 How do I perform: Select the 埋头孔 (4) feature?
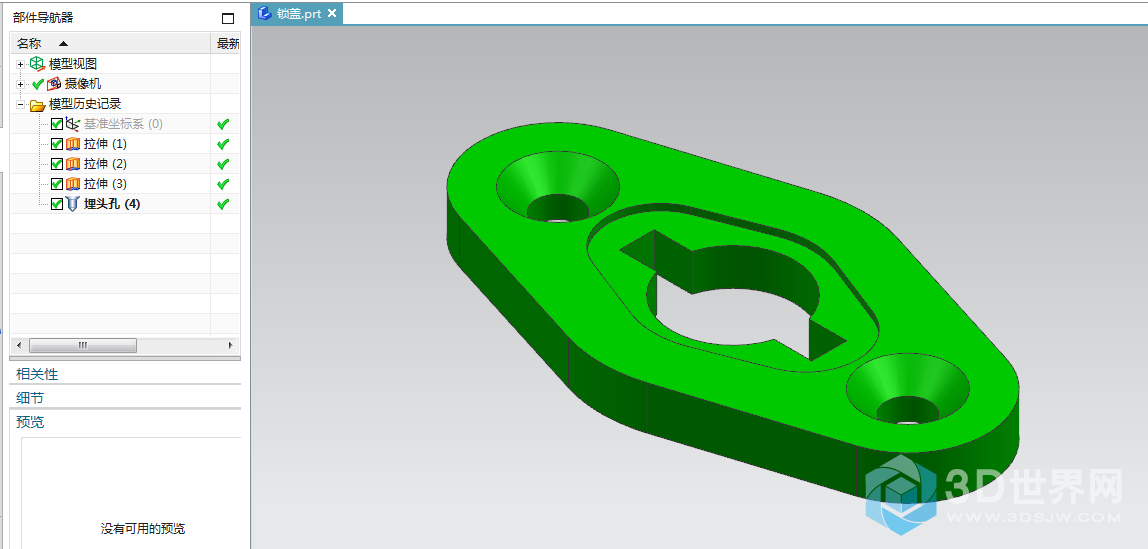click(x=112, y=204)
